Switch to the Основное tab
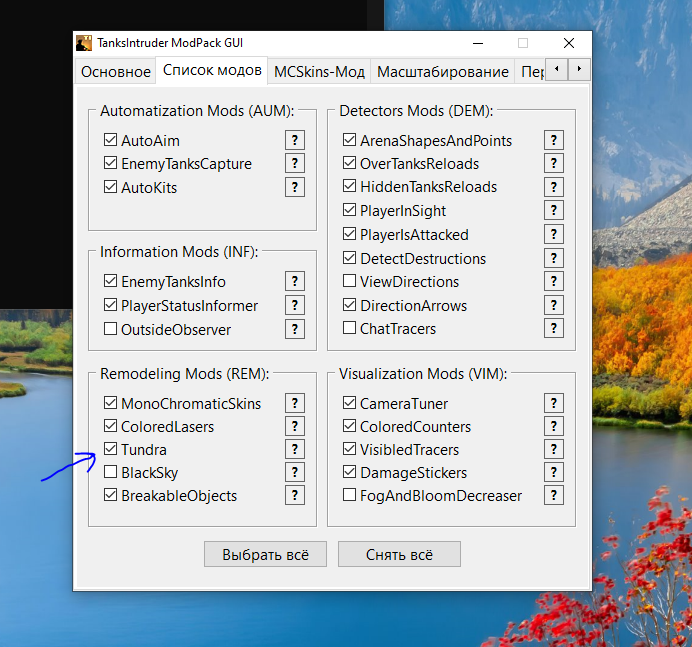Viewport: 692px width, 647px height. [114, 72]
